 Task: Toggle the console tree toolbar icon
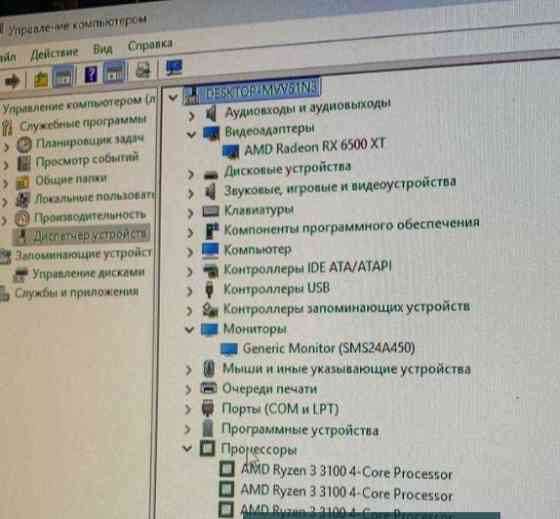(63, 76)
